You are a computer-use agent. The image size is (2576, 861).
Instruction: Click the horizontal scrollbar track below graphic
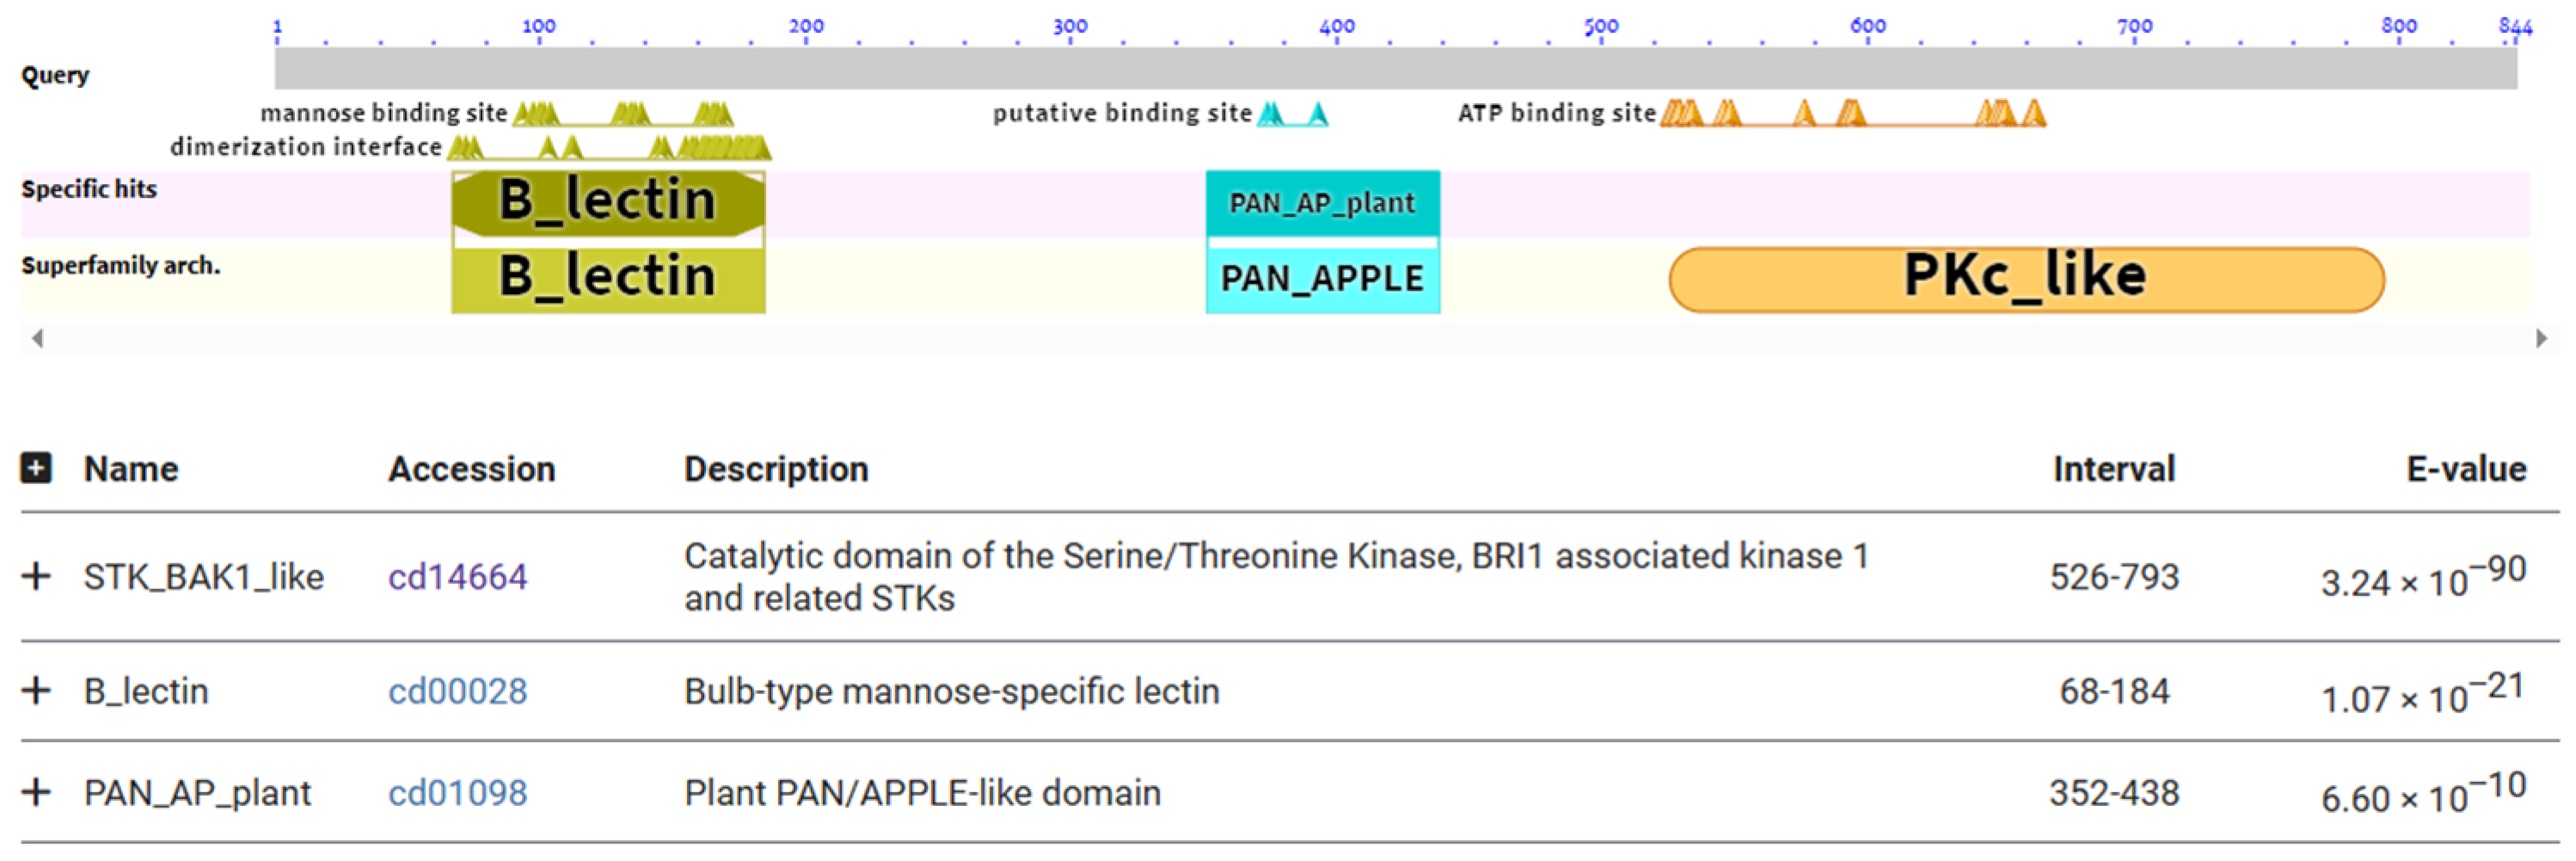point(1288,338)
